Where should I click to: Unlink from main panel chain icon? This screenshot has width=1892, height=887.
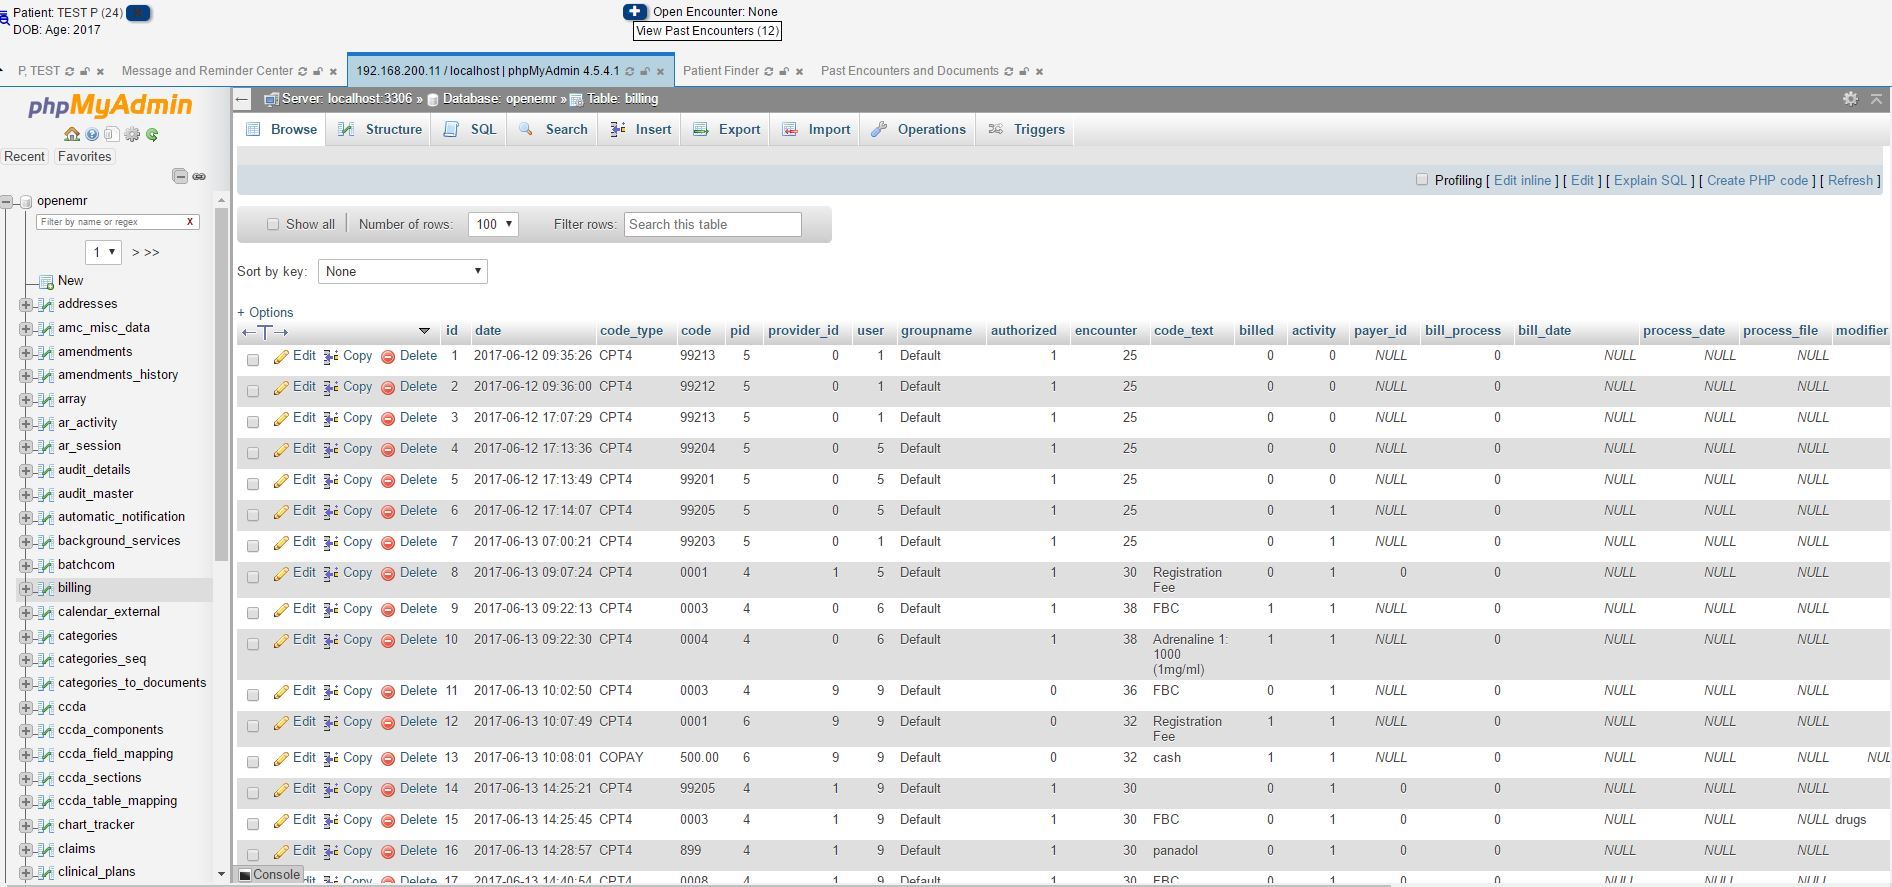(x=199, y=176)
